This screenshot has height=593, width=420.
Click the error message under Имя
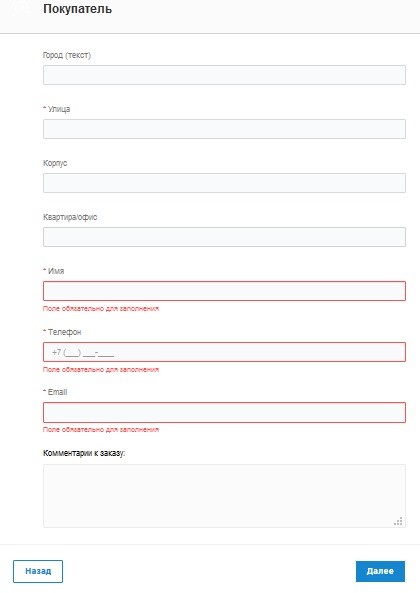[101, 309]
